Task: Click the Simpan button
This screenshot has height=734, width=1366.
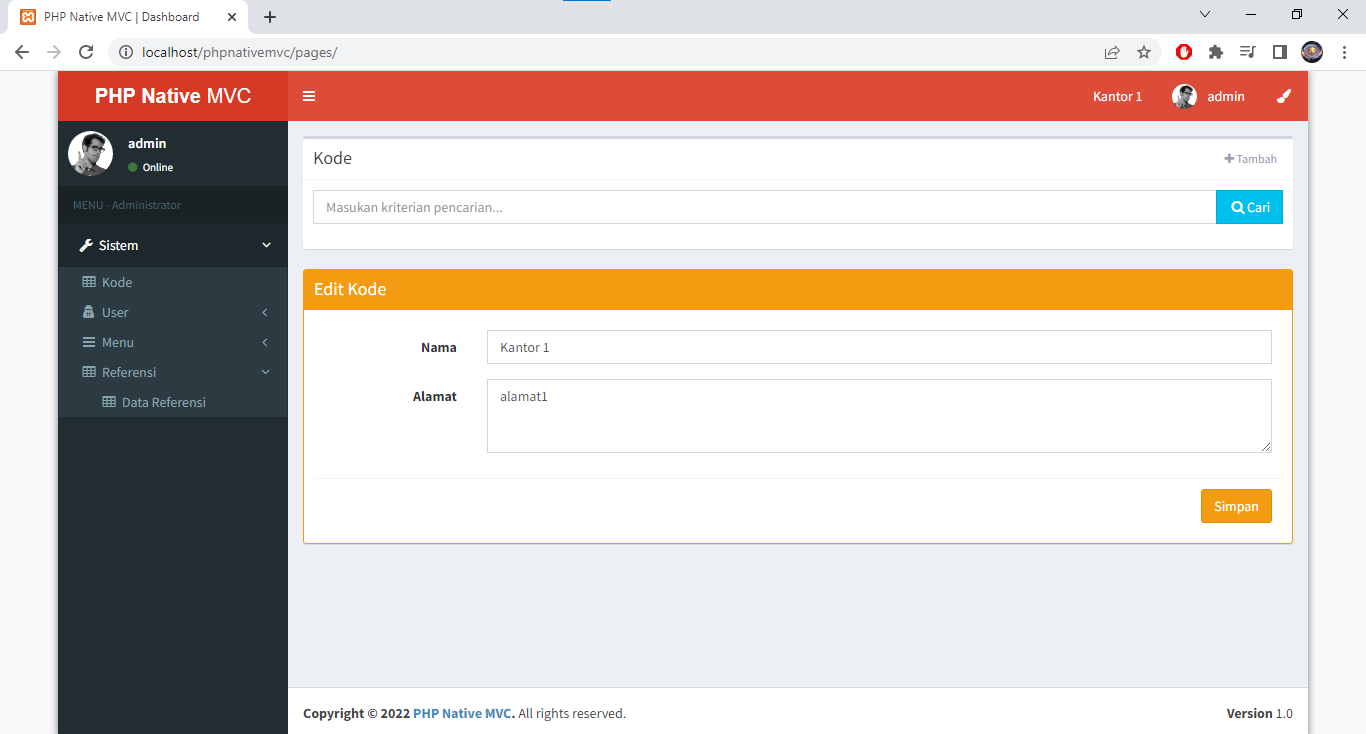Action: (1236, 506)
